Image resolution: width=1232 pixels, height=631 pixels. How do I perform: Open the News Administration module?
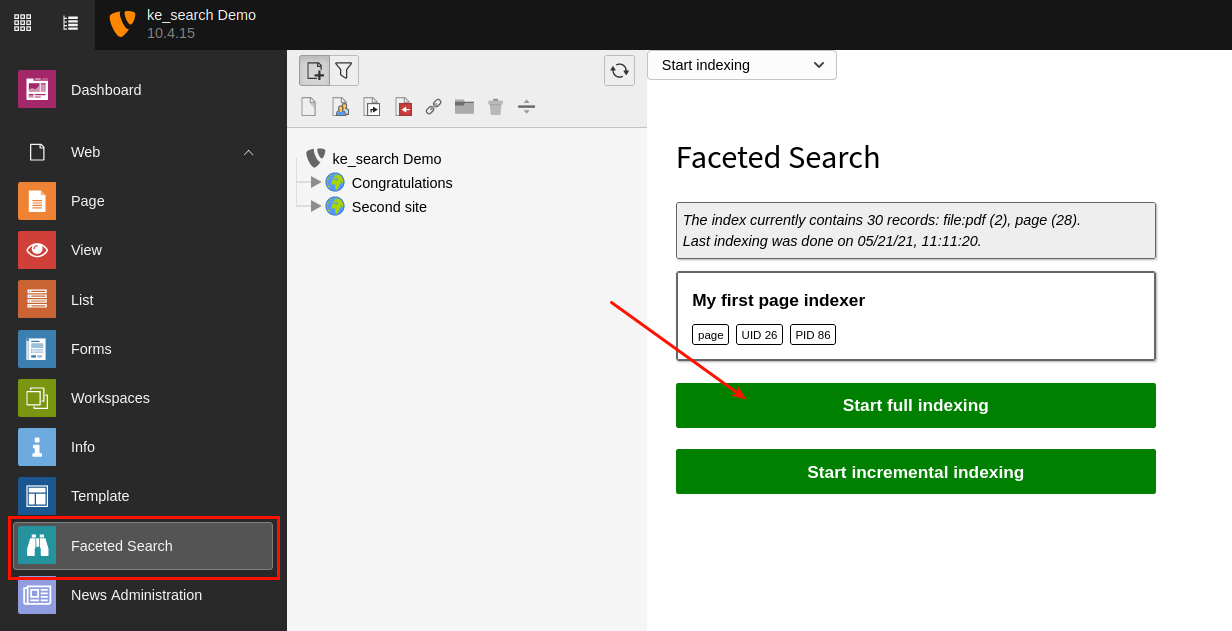point(136,595)
